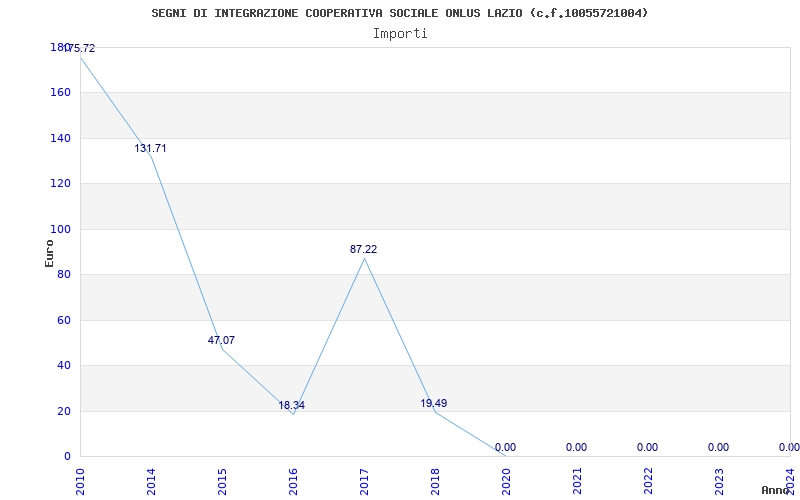Image resolution: width=800 pixels, height=500 pixels.
Task: Click the 0.00 label above 2021
Action: pyautogui.click(x=577, y=447)
